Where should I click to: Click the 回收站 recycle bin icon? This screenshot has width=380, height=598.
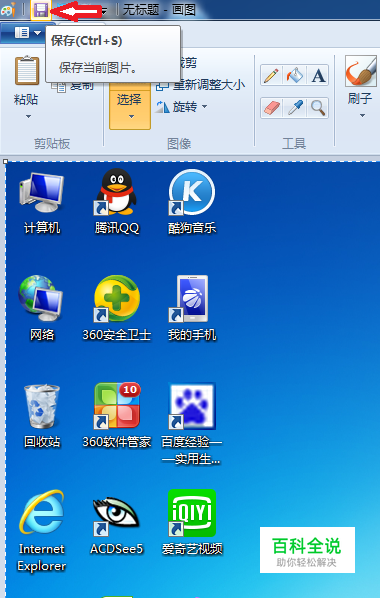(x=42, y=406)
